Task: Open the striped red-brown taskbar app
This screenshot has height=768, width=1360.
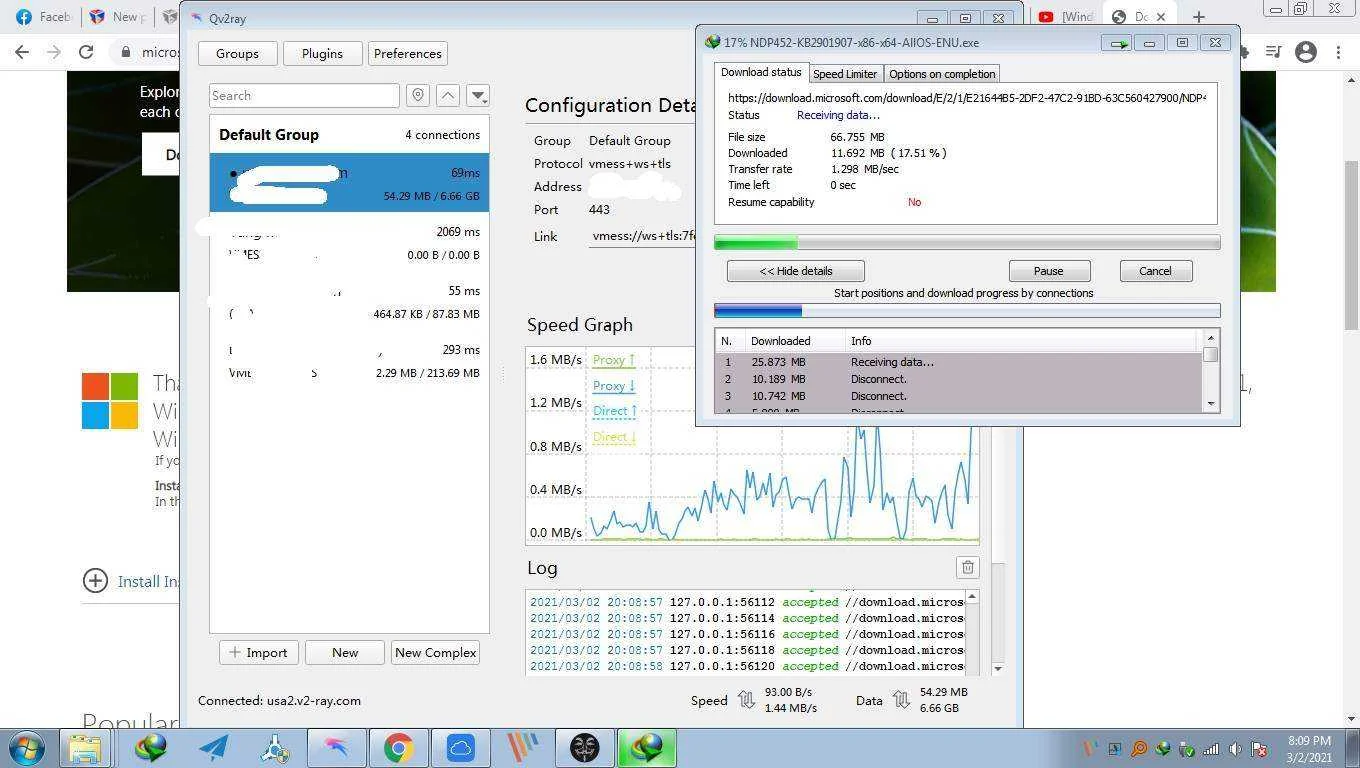Action: [x=522, y=748]
